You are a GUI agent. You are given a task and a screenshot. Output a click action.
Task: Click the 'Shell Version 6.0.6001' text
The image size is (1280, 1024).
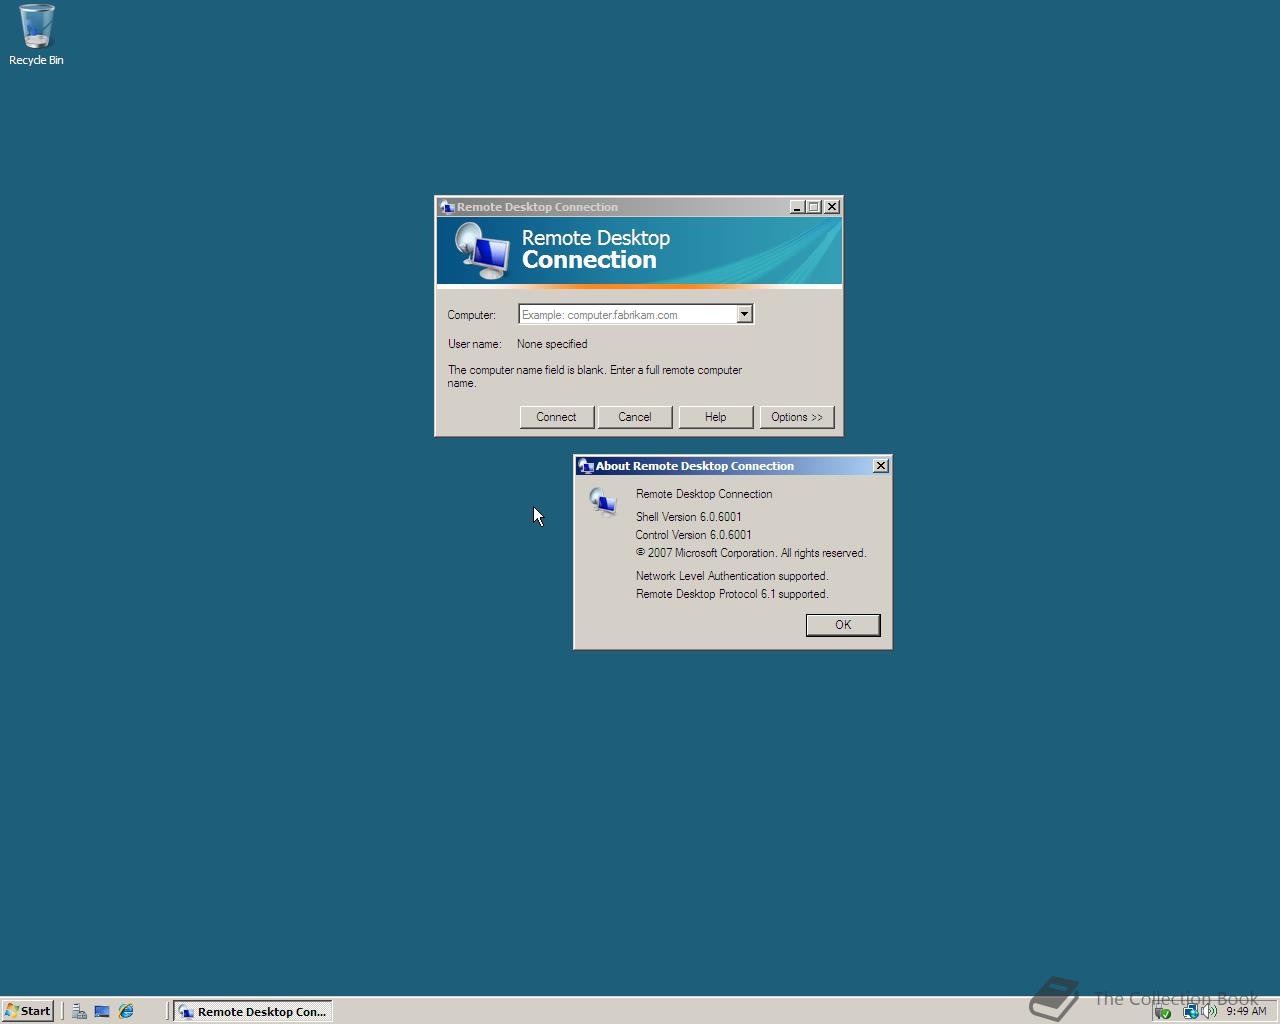[689, 517]
